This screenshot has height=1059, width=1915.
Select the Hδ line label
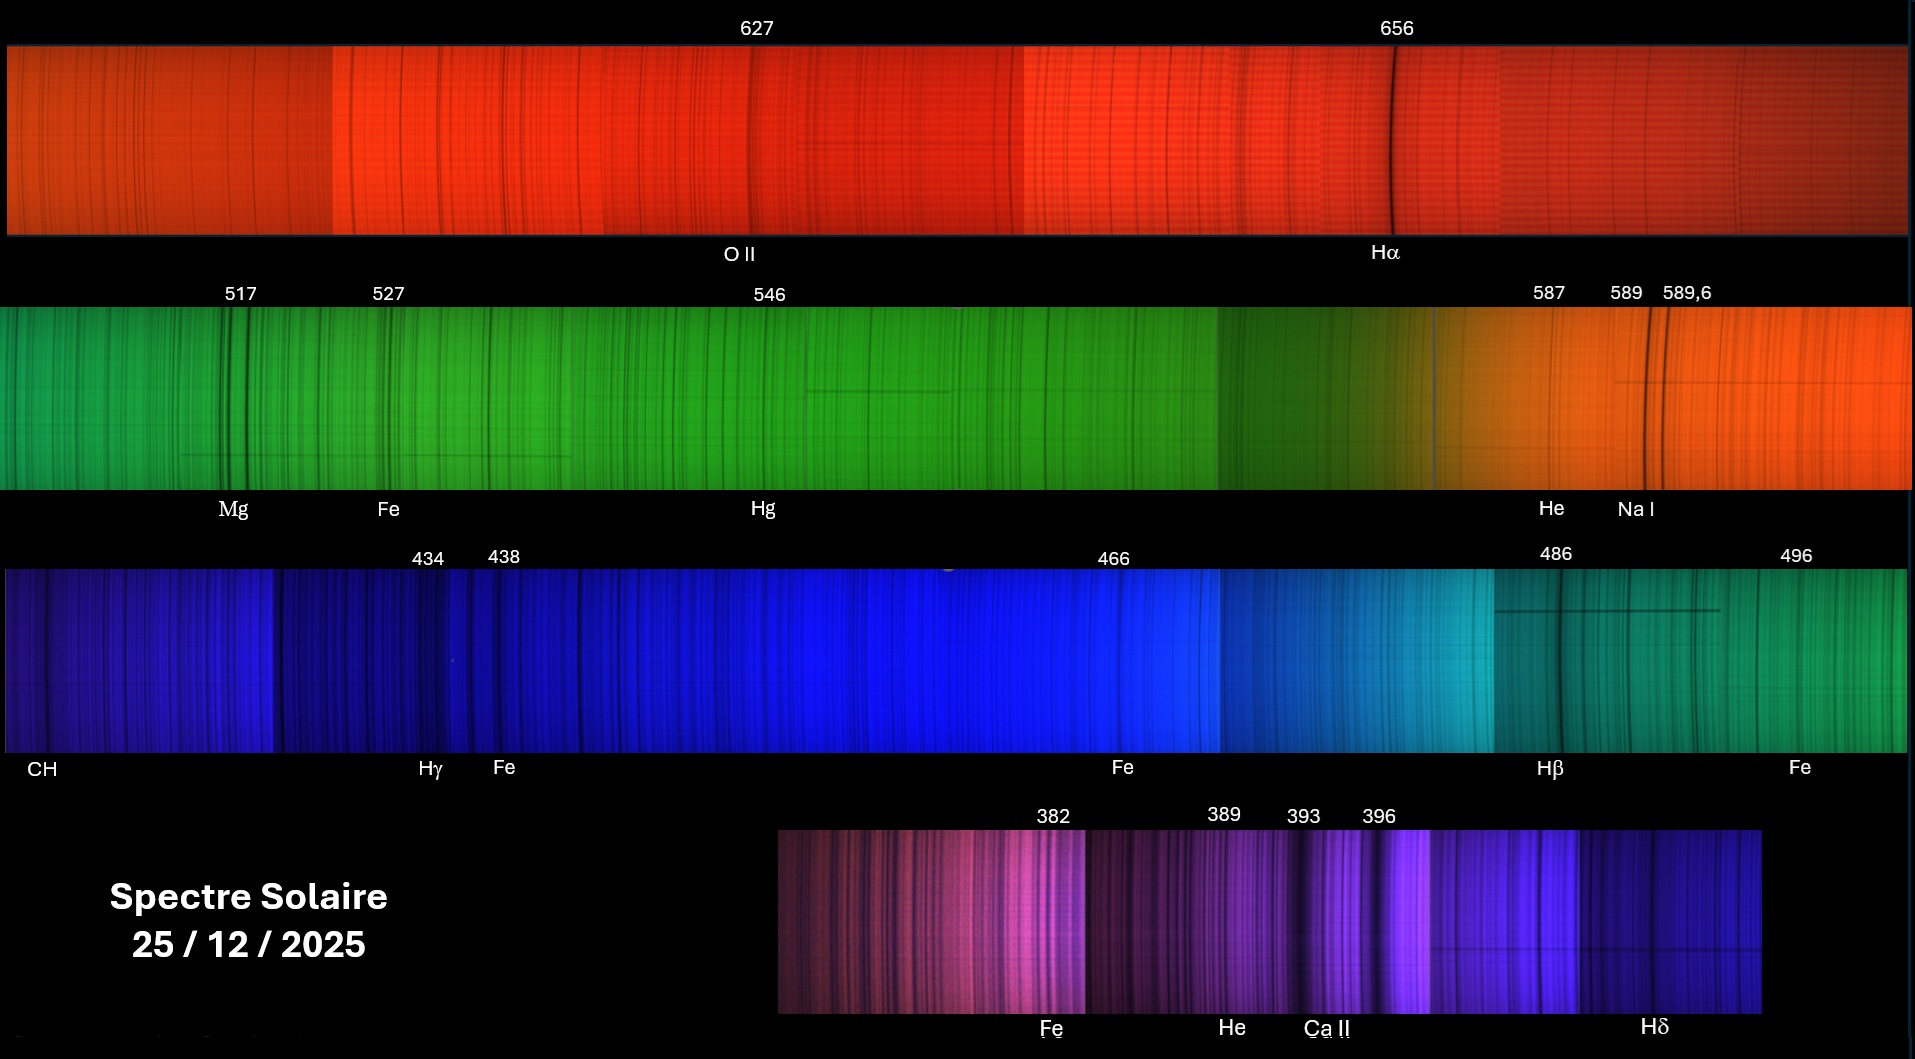point(1655,1027)
